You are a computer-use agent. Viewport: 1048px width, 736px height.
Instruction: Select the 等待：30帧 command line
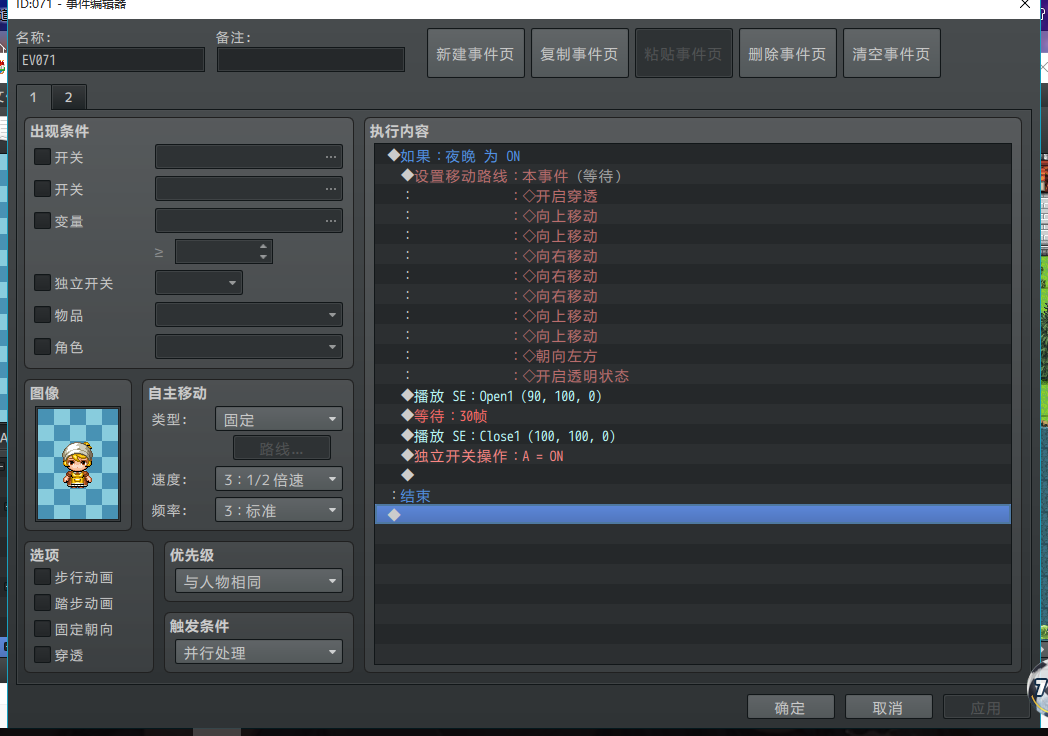(x=692, y=416)
